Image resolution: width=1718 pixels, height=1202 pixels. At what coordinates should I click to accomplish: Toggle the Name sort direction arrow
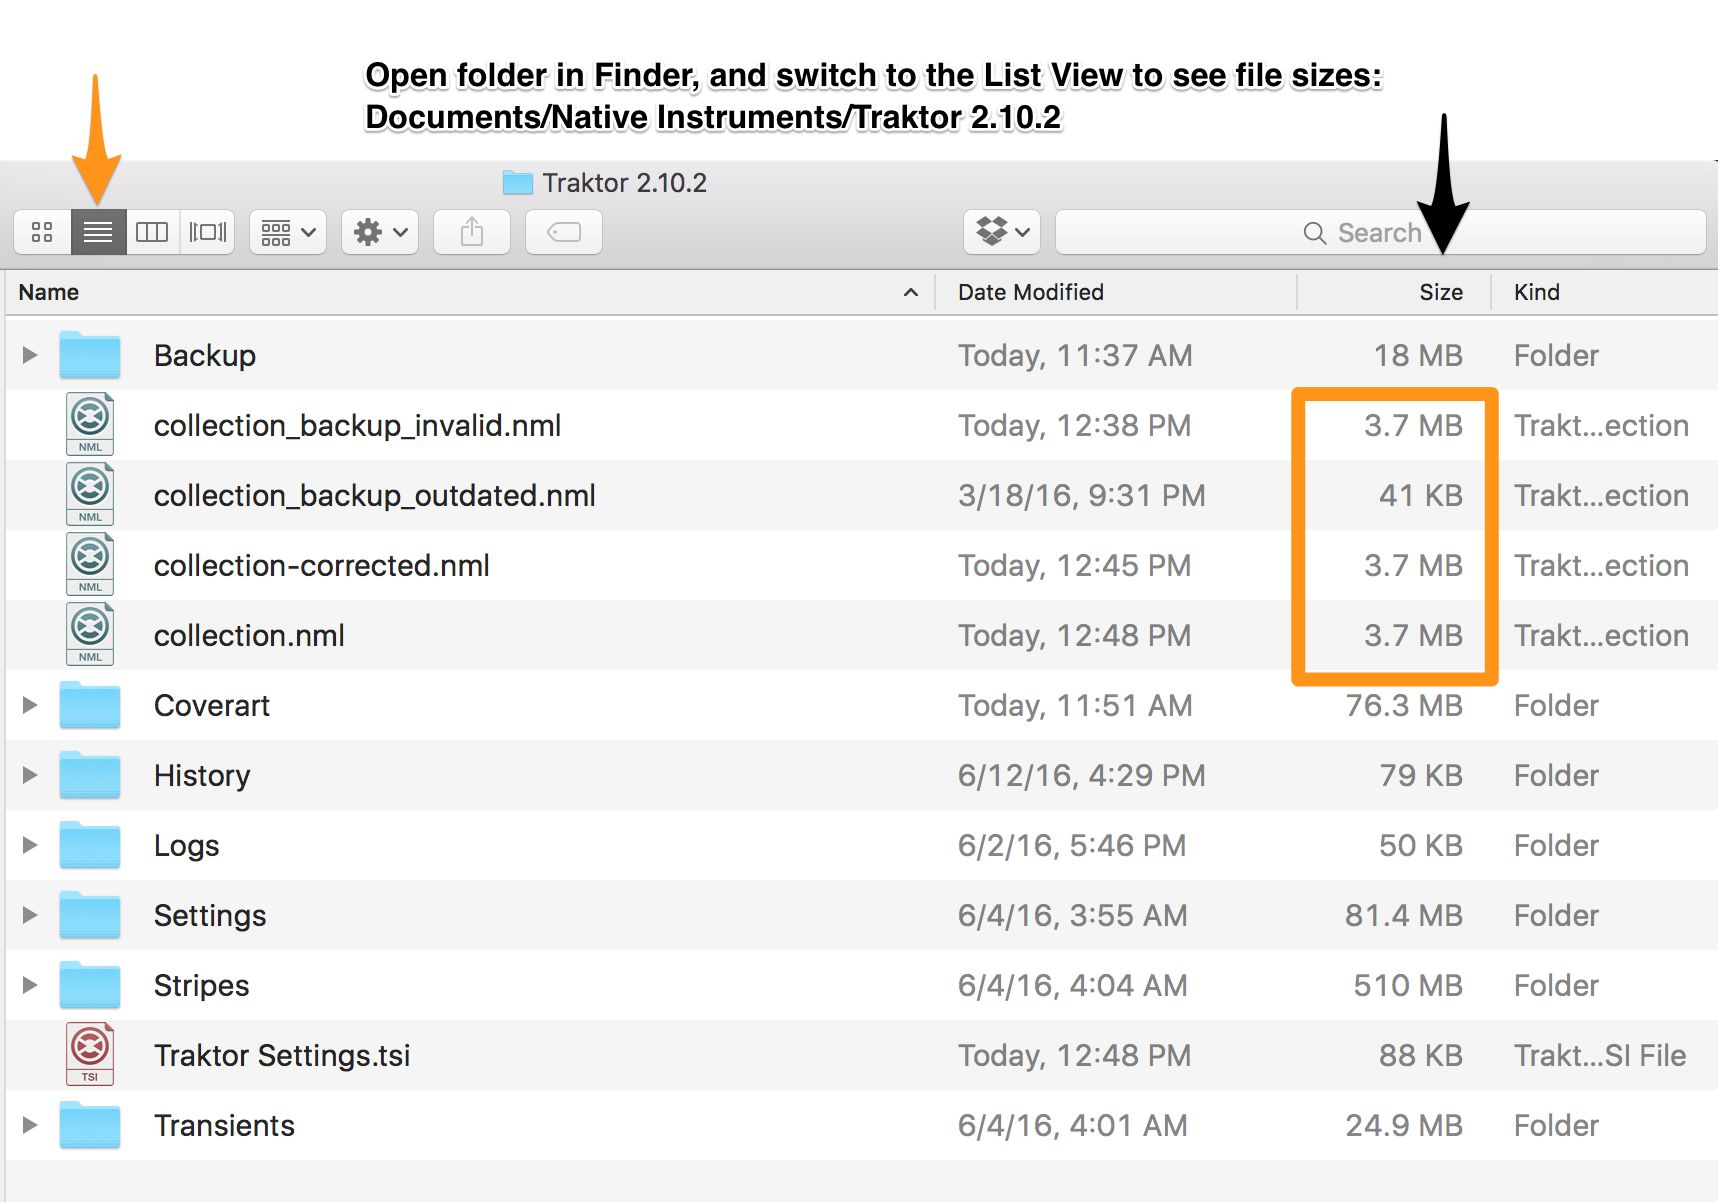910,292
